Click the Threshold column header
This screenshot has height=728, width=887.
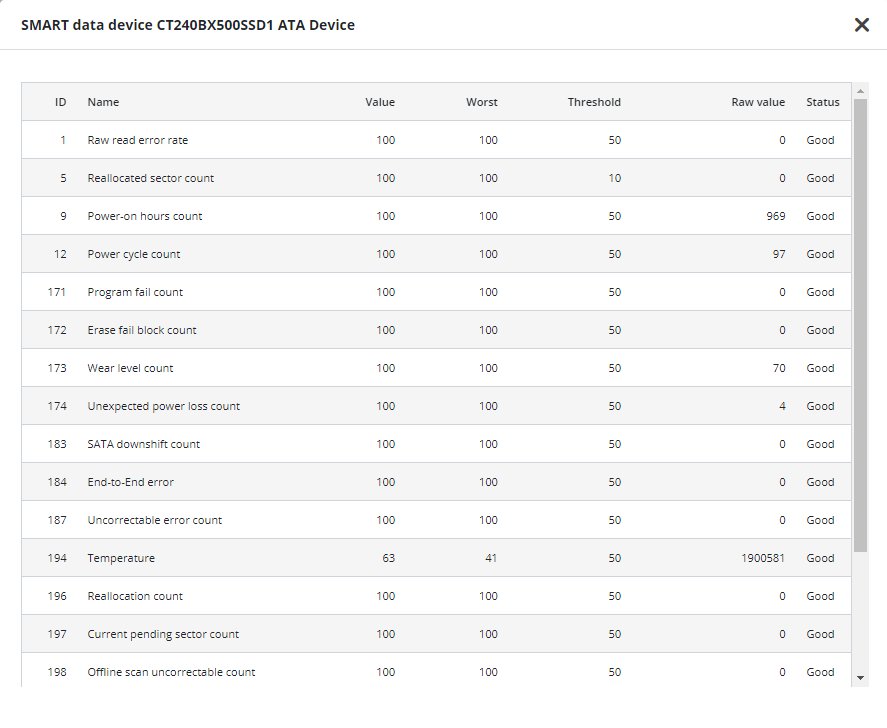594,102
